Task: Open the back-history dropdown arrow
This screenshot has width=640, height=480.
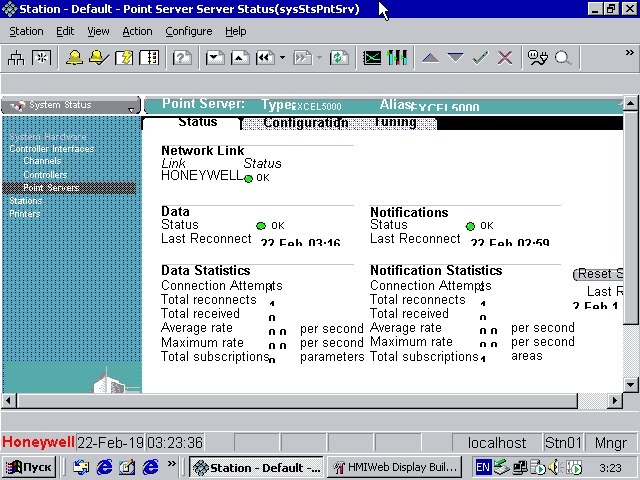Action: point(282,58)
